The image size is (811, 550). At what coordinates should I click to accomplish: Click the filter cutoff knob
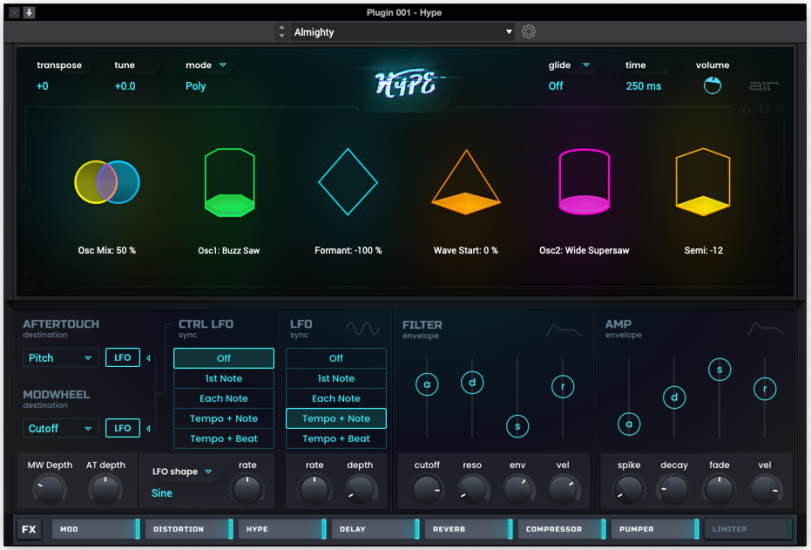tap(427, 489)
